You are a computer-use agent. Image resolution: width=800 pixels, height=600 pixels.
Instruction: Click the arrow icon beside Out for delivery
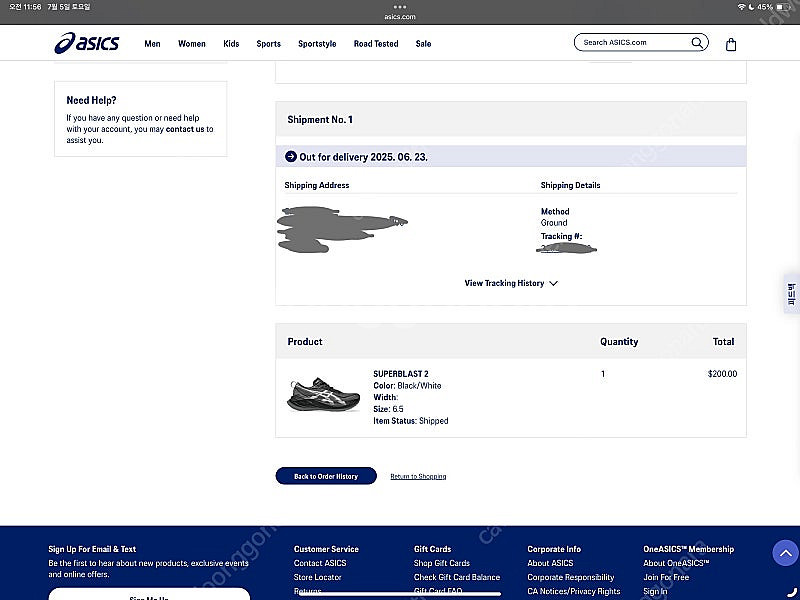pos(291,157)
